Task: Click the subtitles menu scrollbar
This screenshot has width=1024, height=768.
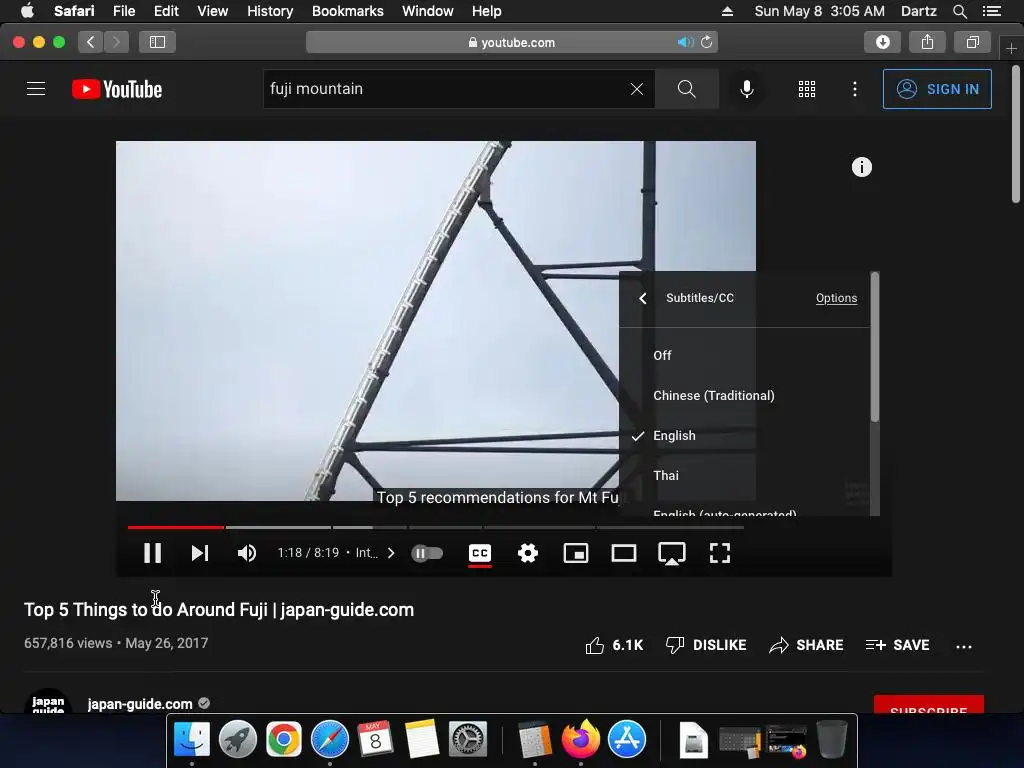Action: coord(874,347)
